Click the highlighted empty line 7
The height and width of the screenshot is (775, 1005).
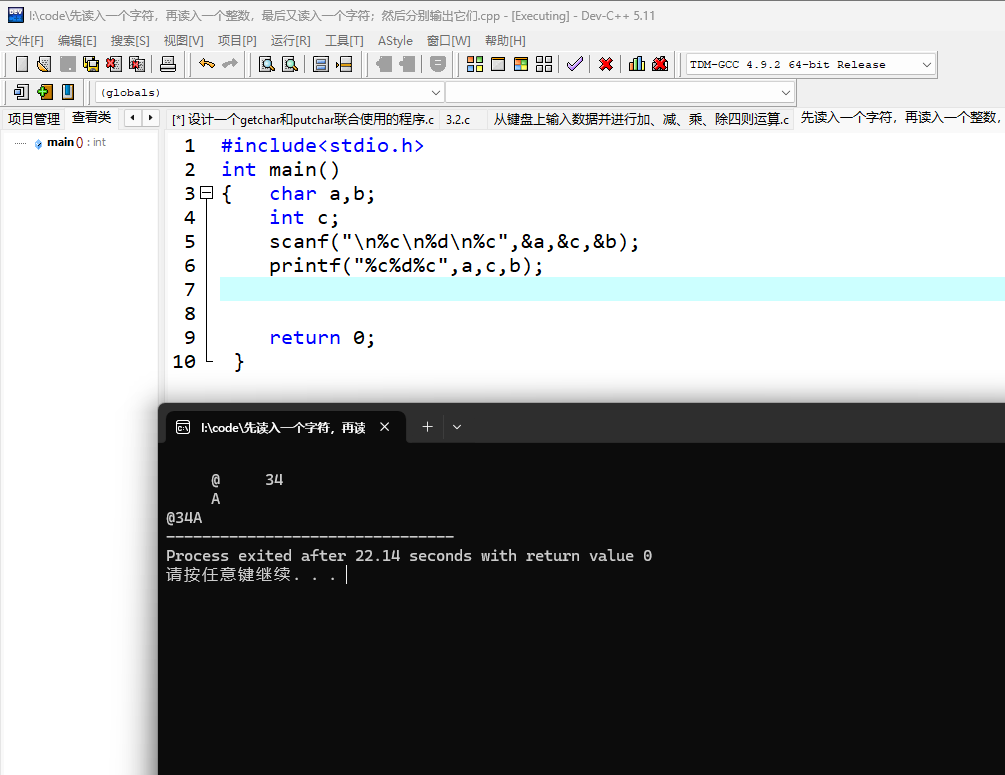tap(612, 289)
